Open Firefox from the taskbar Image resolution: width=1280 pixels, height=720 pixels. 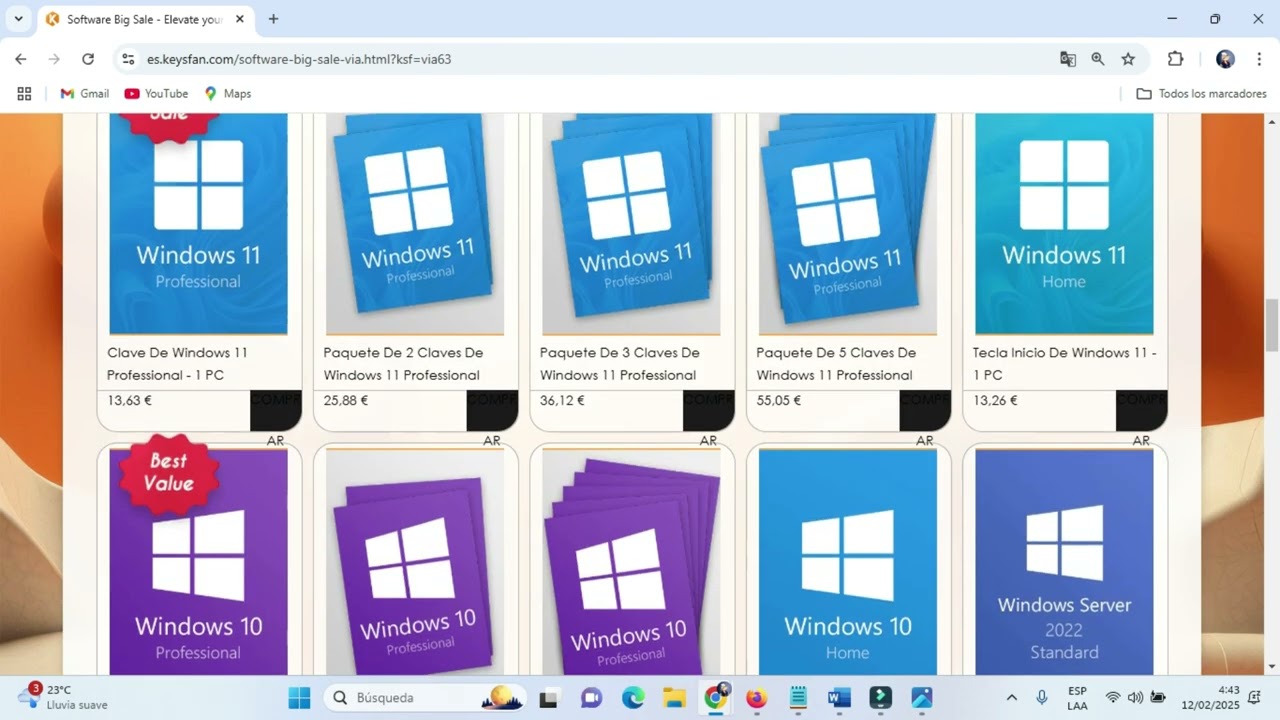point(757,697)
